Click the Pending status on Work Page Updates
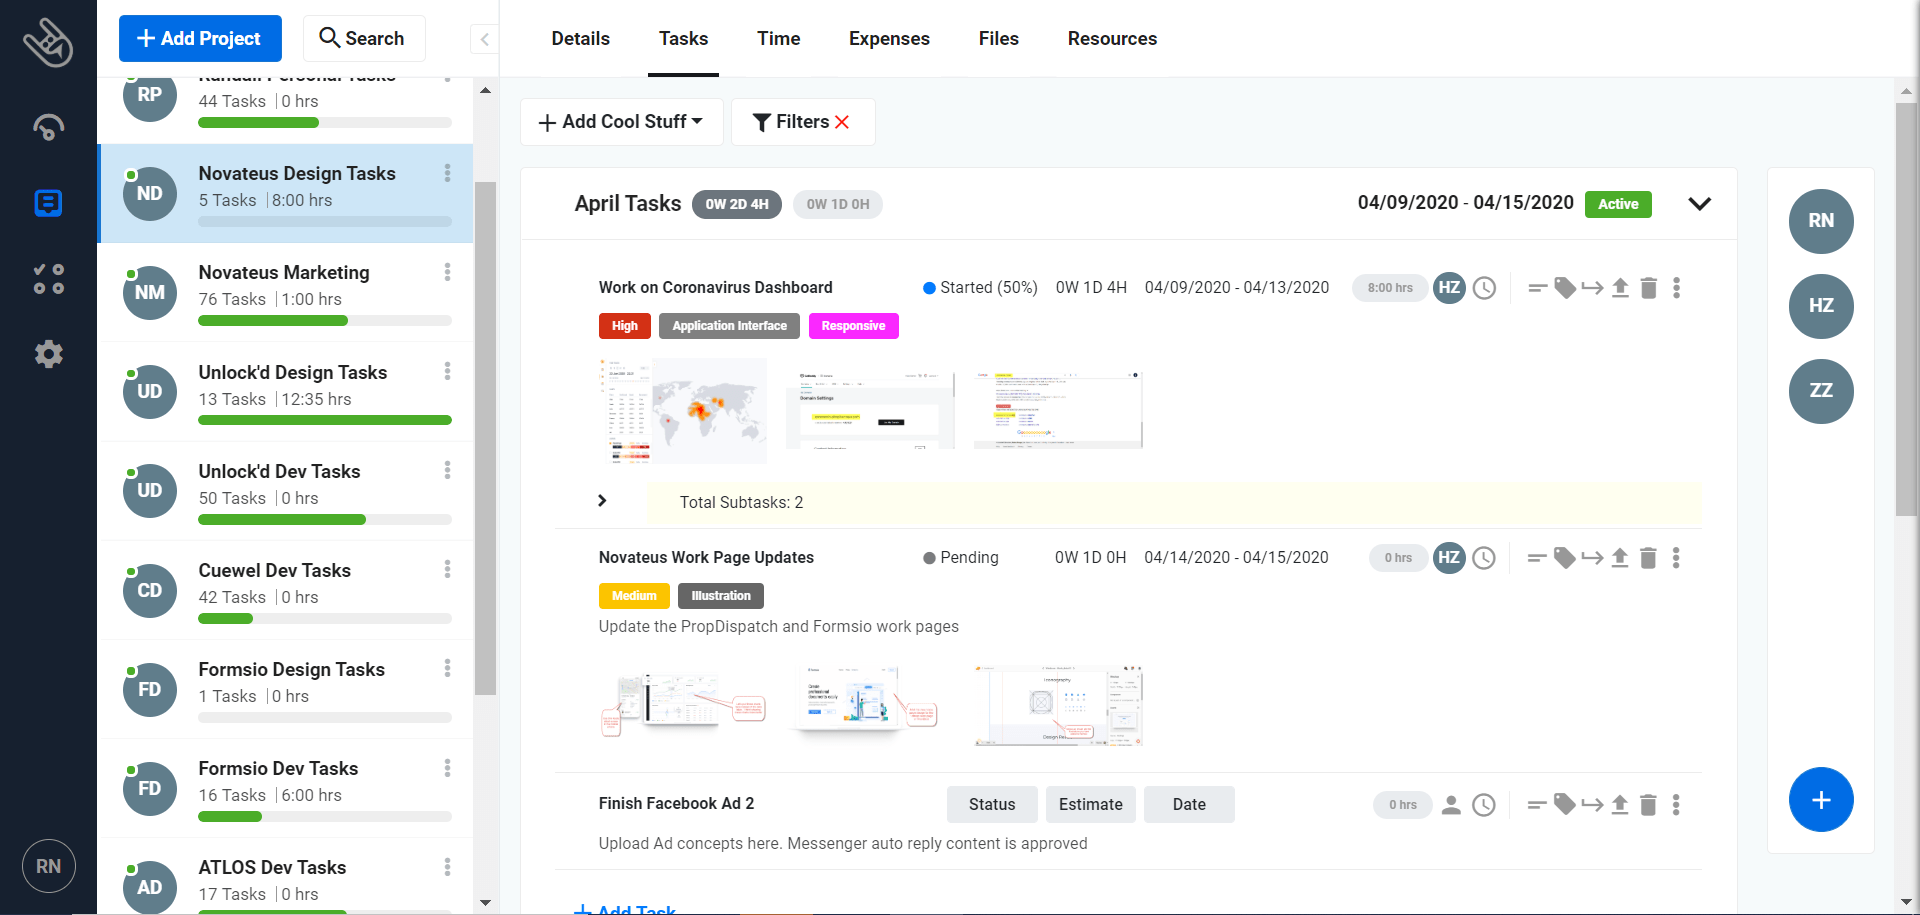The height and width of the screenshot is (915, 1920). click(961, 558)
